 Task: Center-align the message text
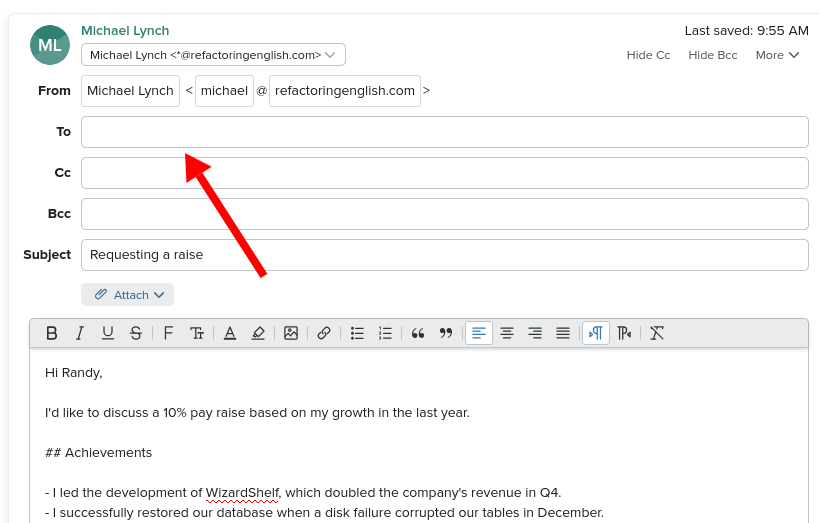pyautogui.click(x=507, y=333)
